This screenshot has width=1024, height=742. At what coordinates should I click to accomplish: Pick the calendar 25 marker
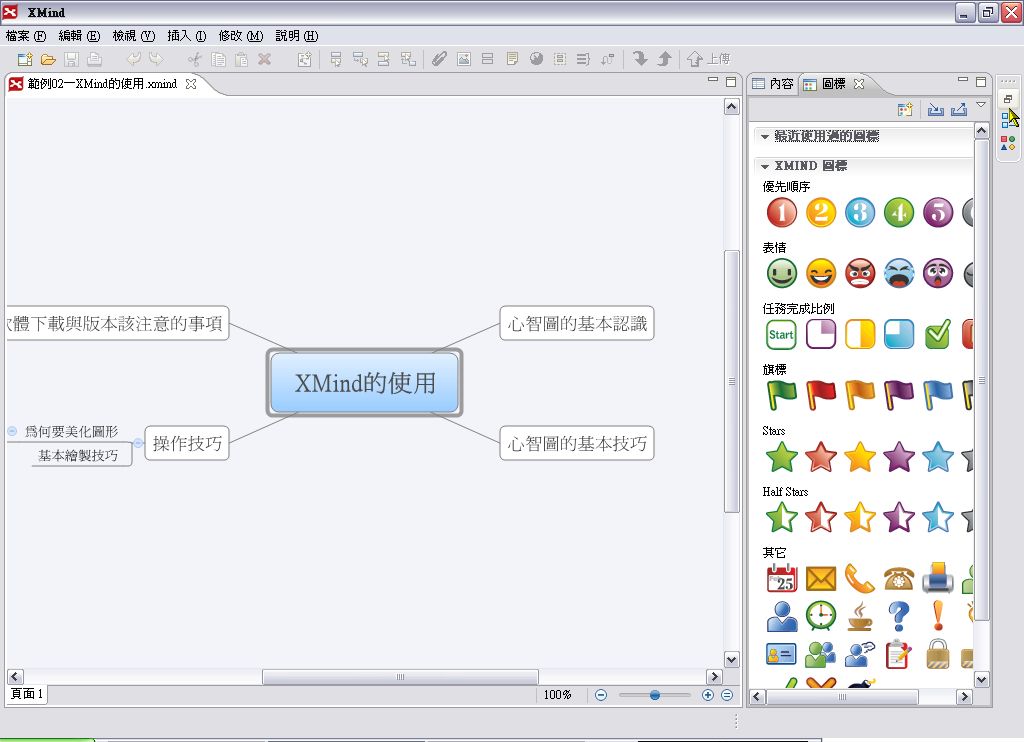point(782,578)
